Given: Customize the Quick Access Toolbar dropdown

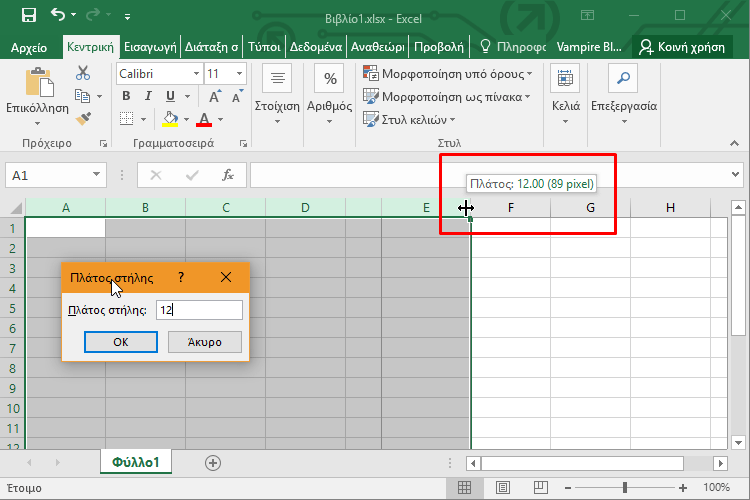Looking at the screenshot, I should click(127, 17).
